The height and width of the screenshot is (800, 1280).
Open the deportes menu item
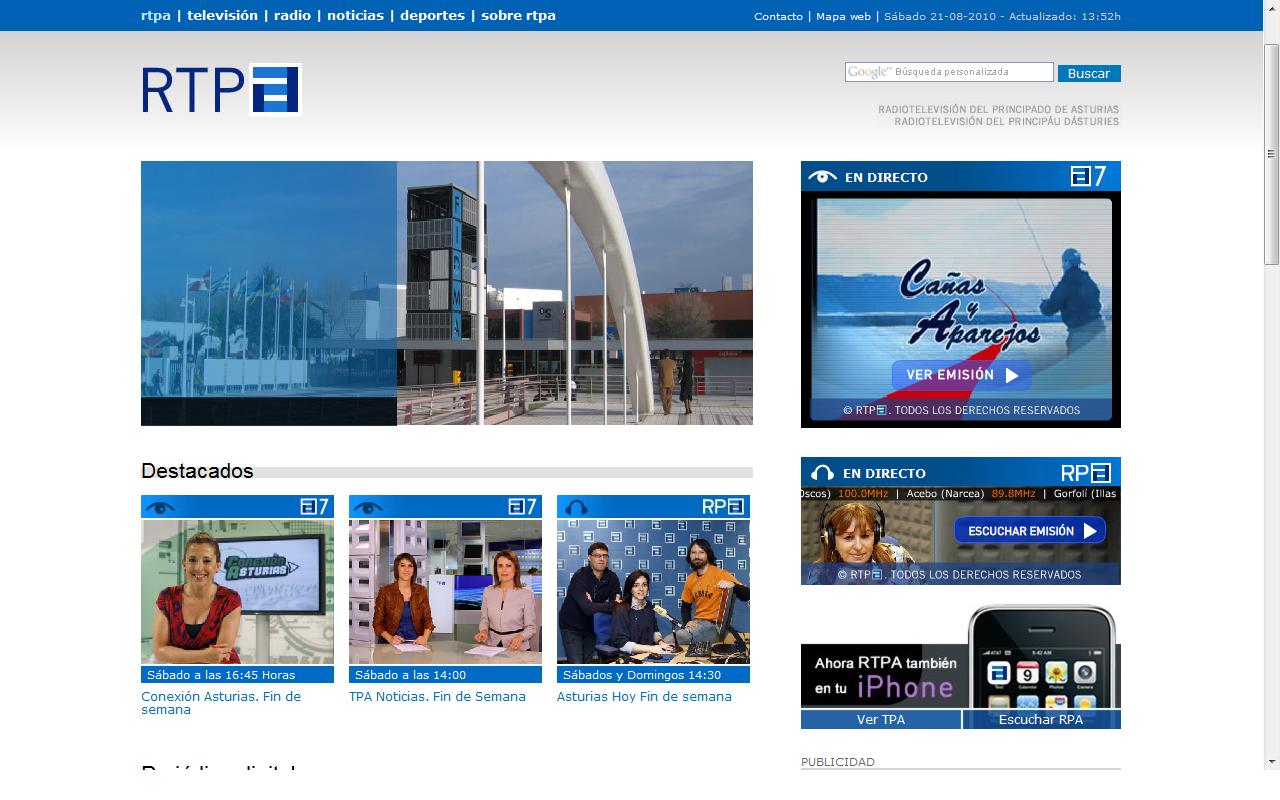pyautogui.click(x=432, y=16)
